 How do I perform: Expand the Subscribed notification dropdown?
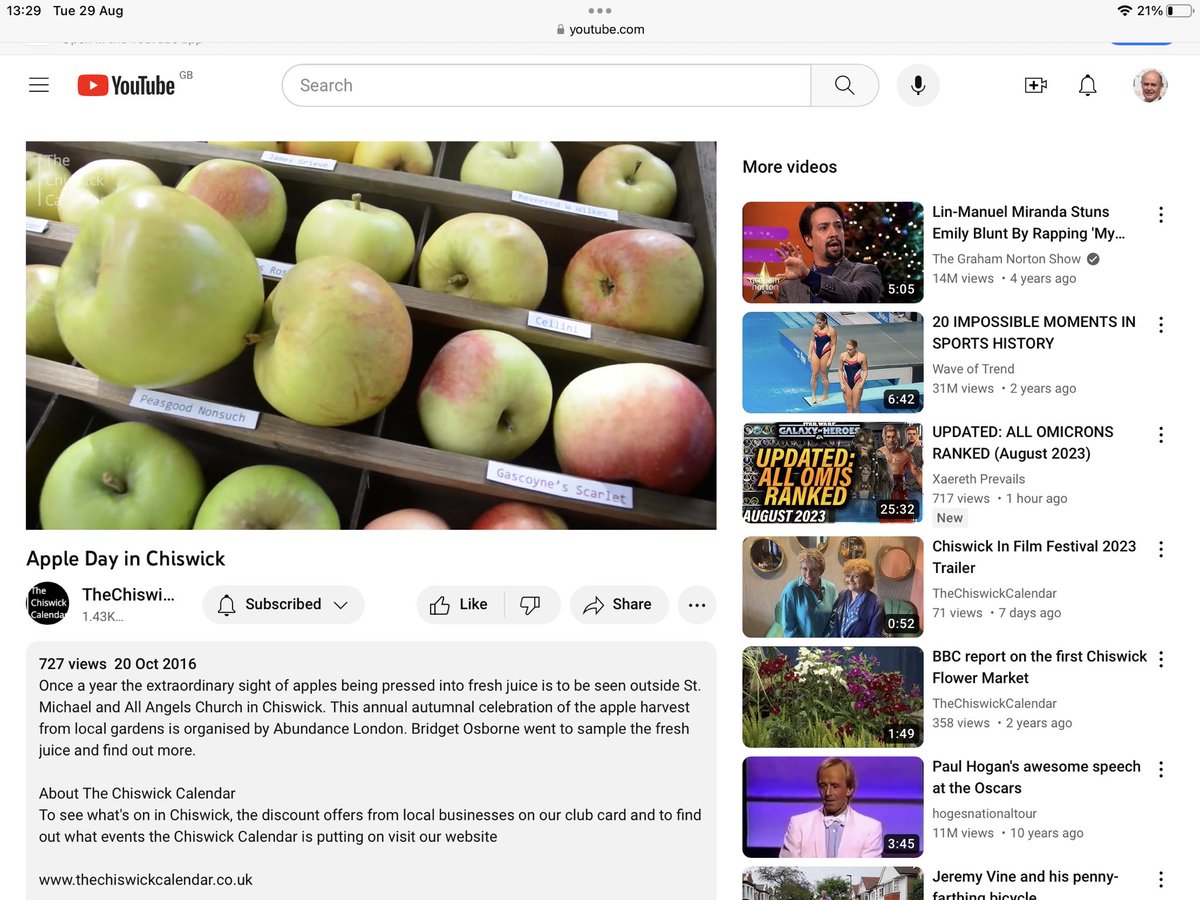coord(283,604)
